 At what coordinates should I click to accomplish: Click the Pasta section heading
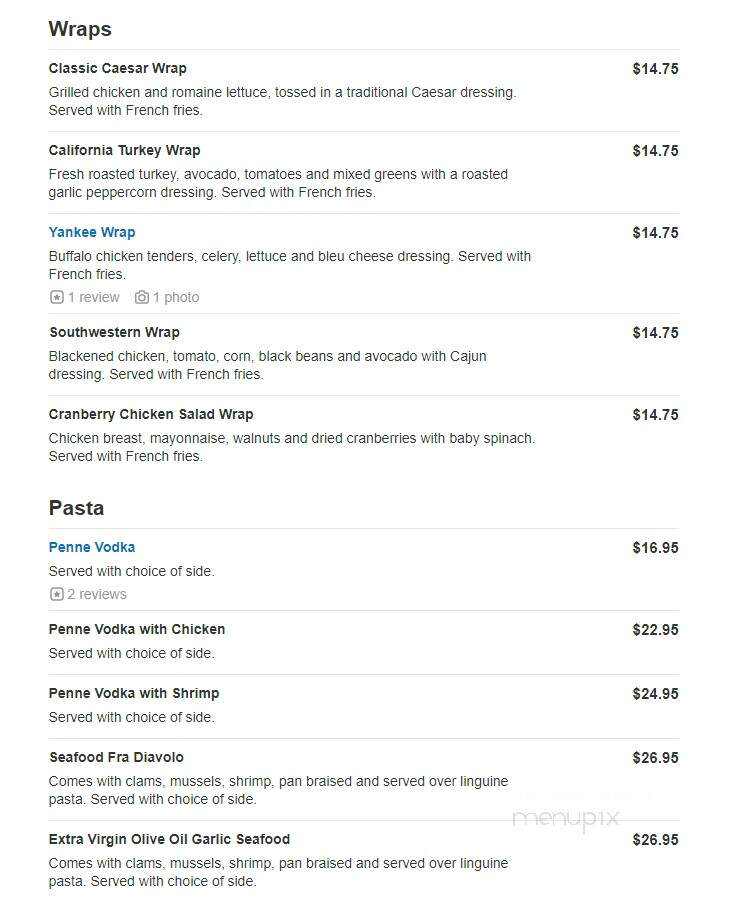(76, 508)
